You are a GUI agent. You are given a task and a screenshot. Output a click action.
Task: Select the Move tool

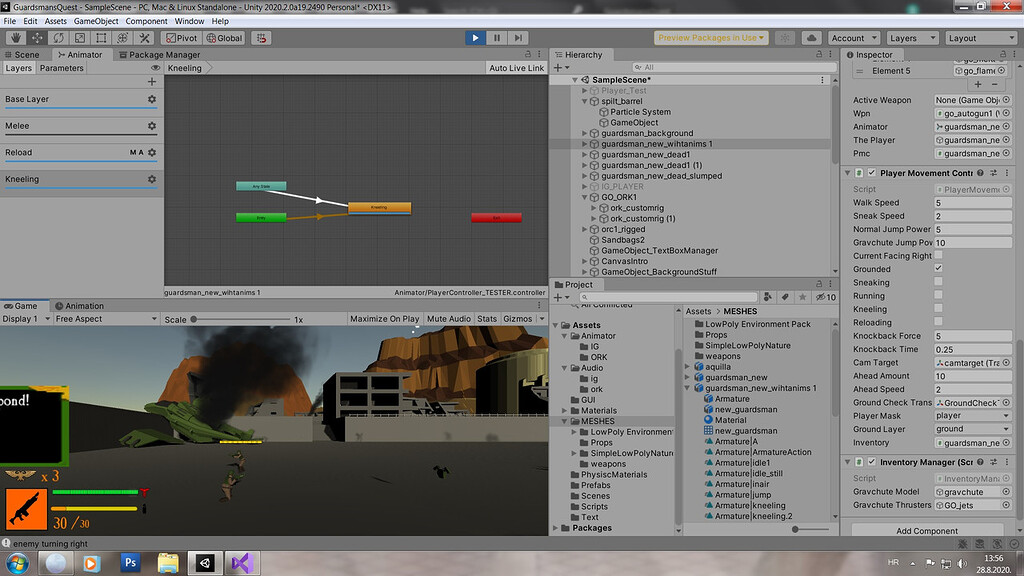point(37,38)
